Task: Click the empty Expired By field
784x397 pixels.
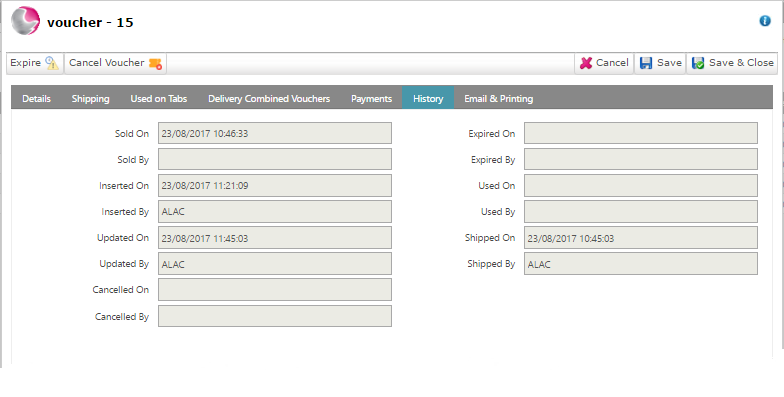Action: click(x=641, y=159)
